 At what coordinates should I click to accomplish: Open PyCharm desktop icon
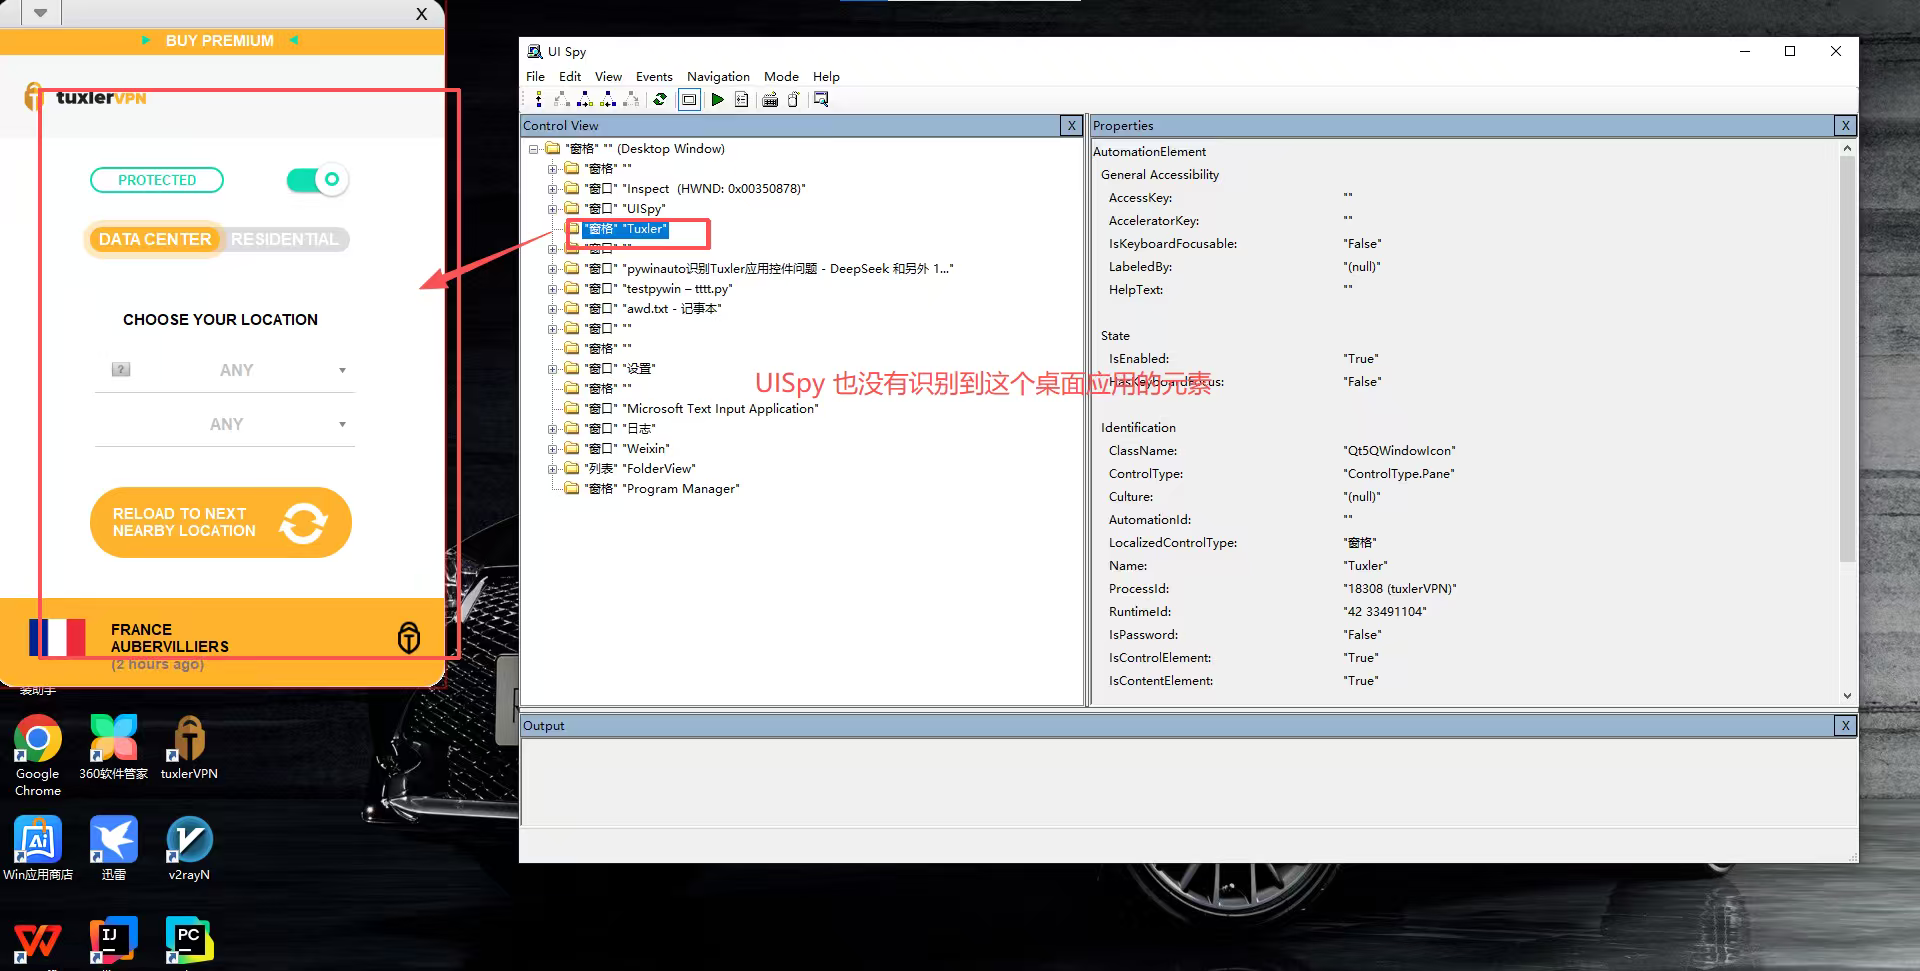click(189, 941)
